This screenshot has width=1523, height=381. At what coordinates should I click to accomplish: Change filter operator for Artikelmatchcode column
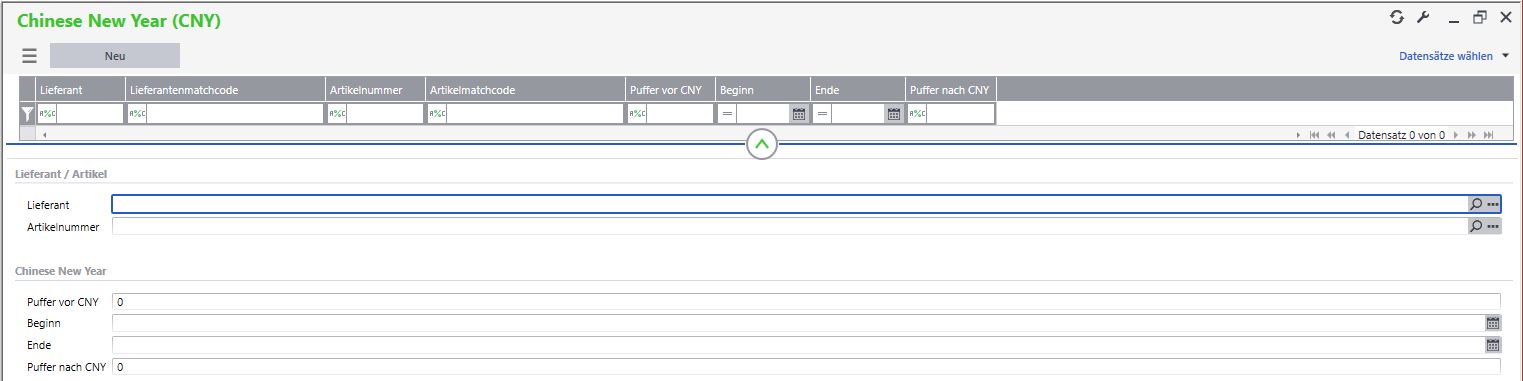pos(437,114)
